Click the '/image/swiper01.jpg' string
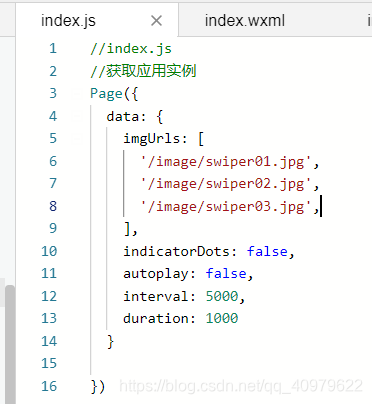372x404 pixels. coord(226,162)
